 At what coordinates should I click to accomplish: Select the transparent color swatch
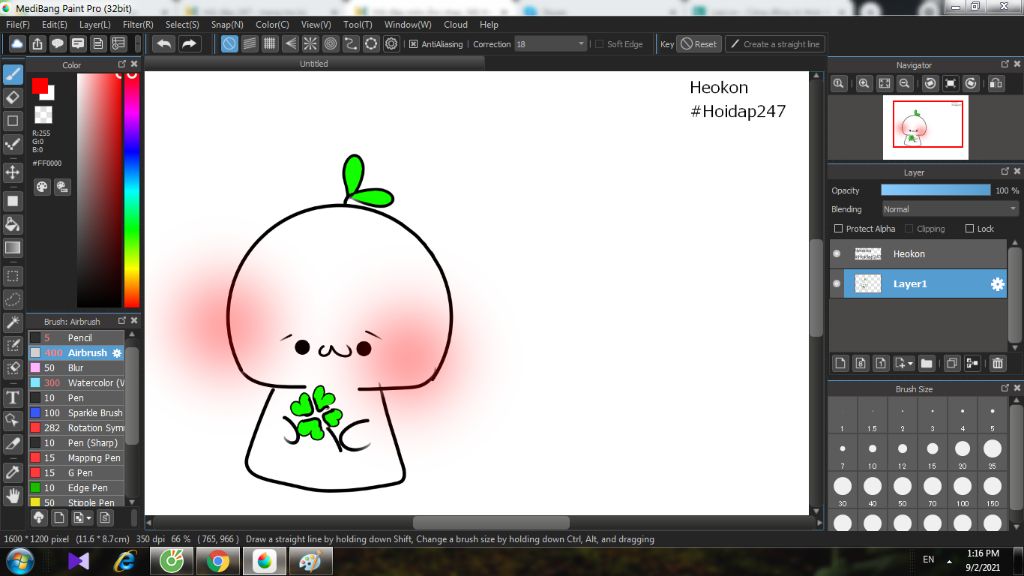43,115
